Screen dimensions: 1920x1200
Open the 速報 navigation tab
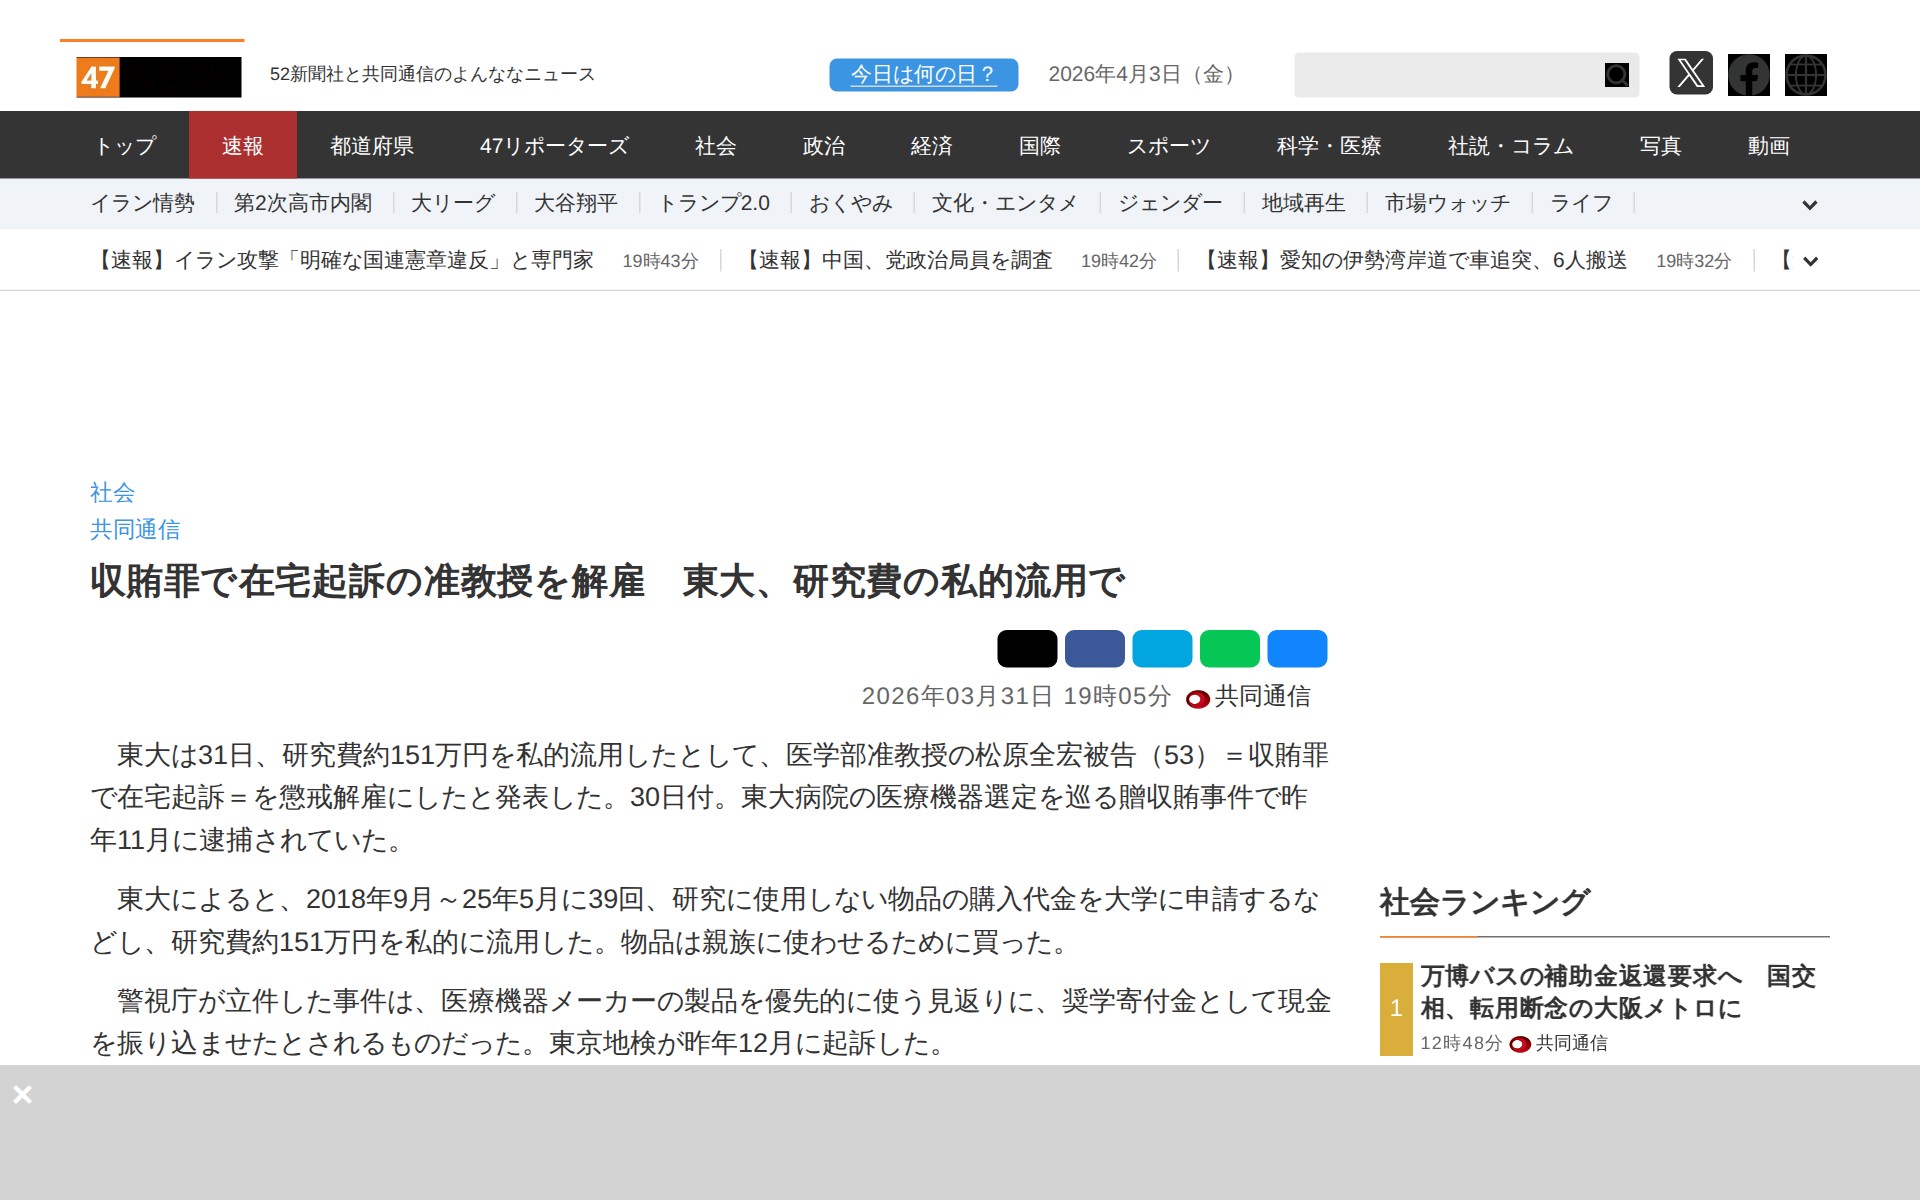coord(242,146)
